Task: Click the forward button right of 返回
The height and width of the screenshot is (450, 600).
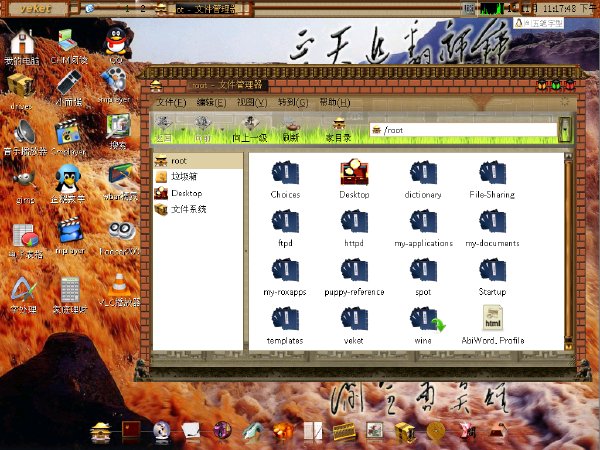Action: point(203,129)
